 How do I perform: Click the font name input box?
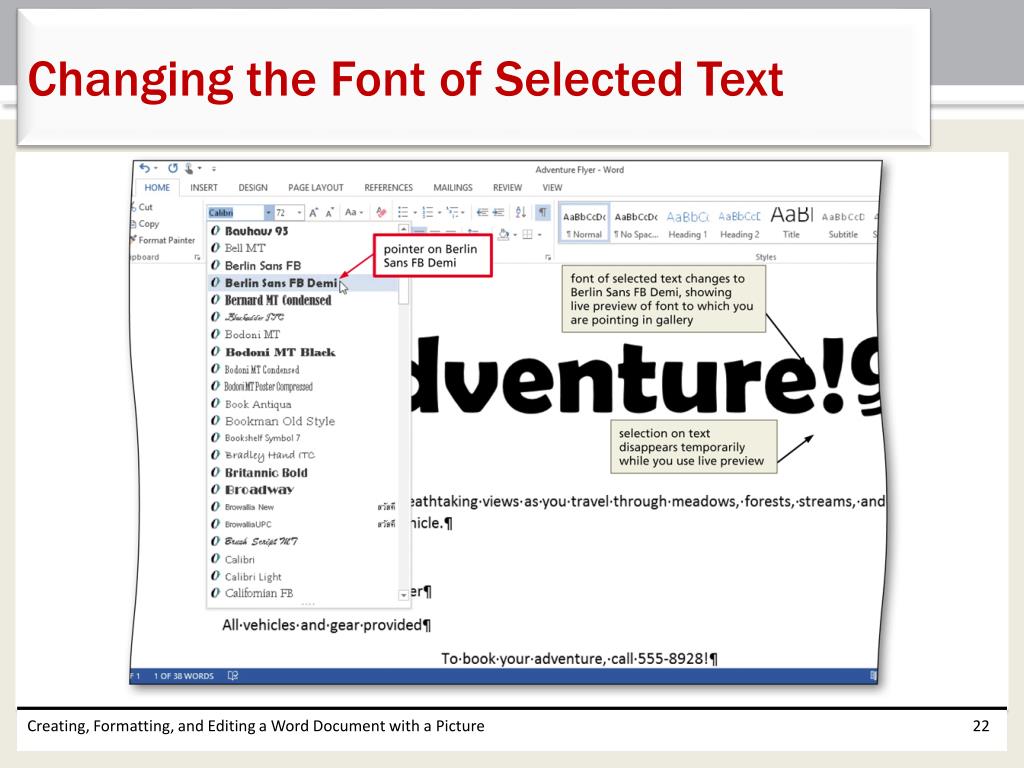(236, 213)
